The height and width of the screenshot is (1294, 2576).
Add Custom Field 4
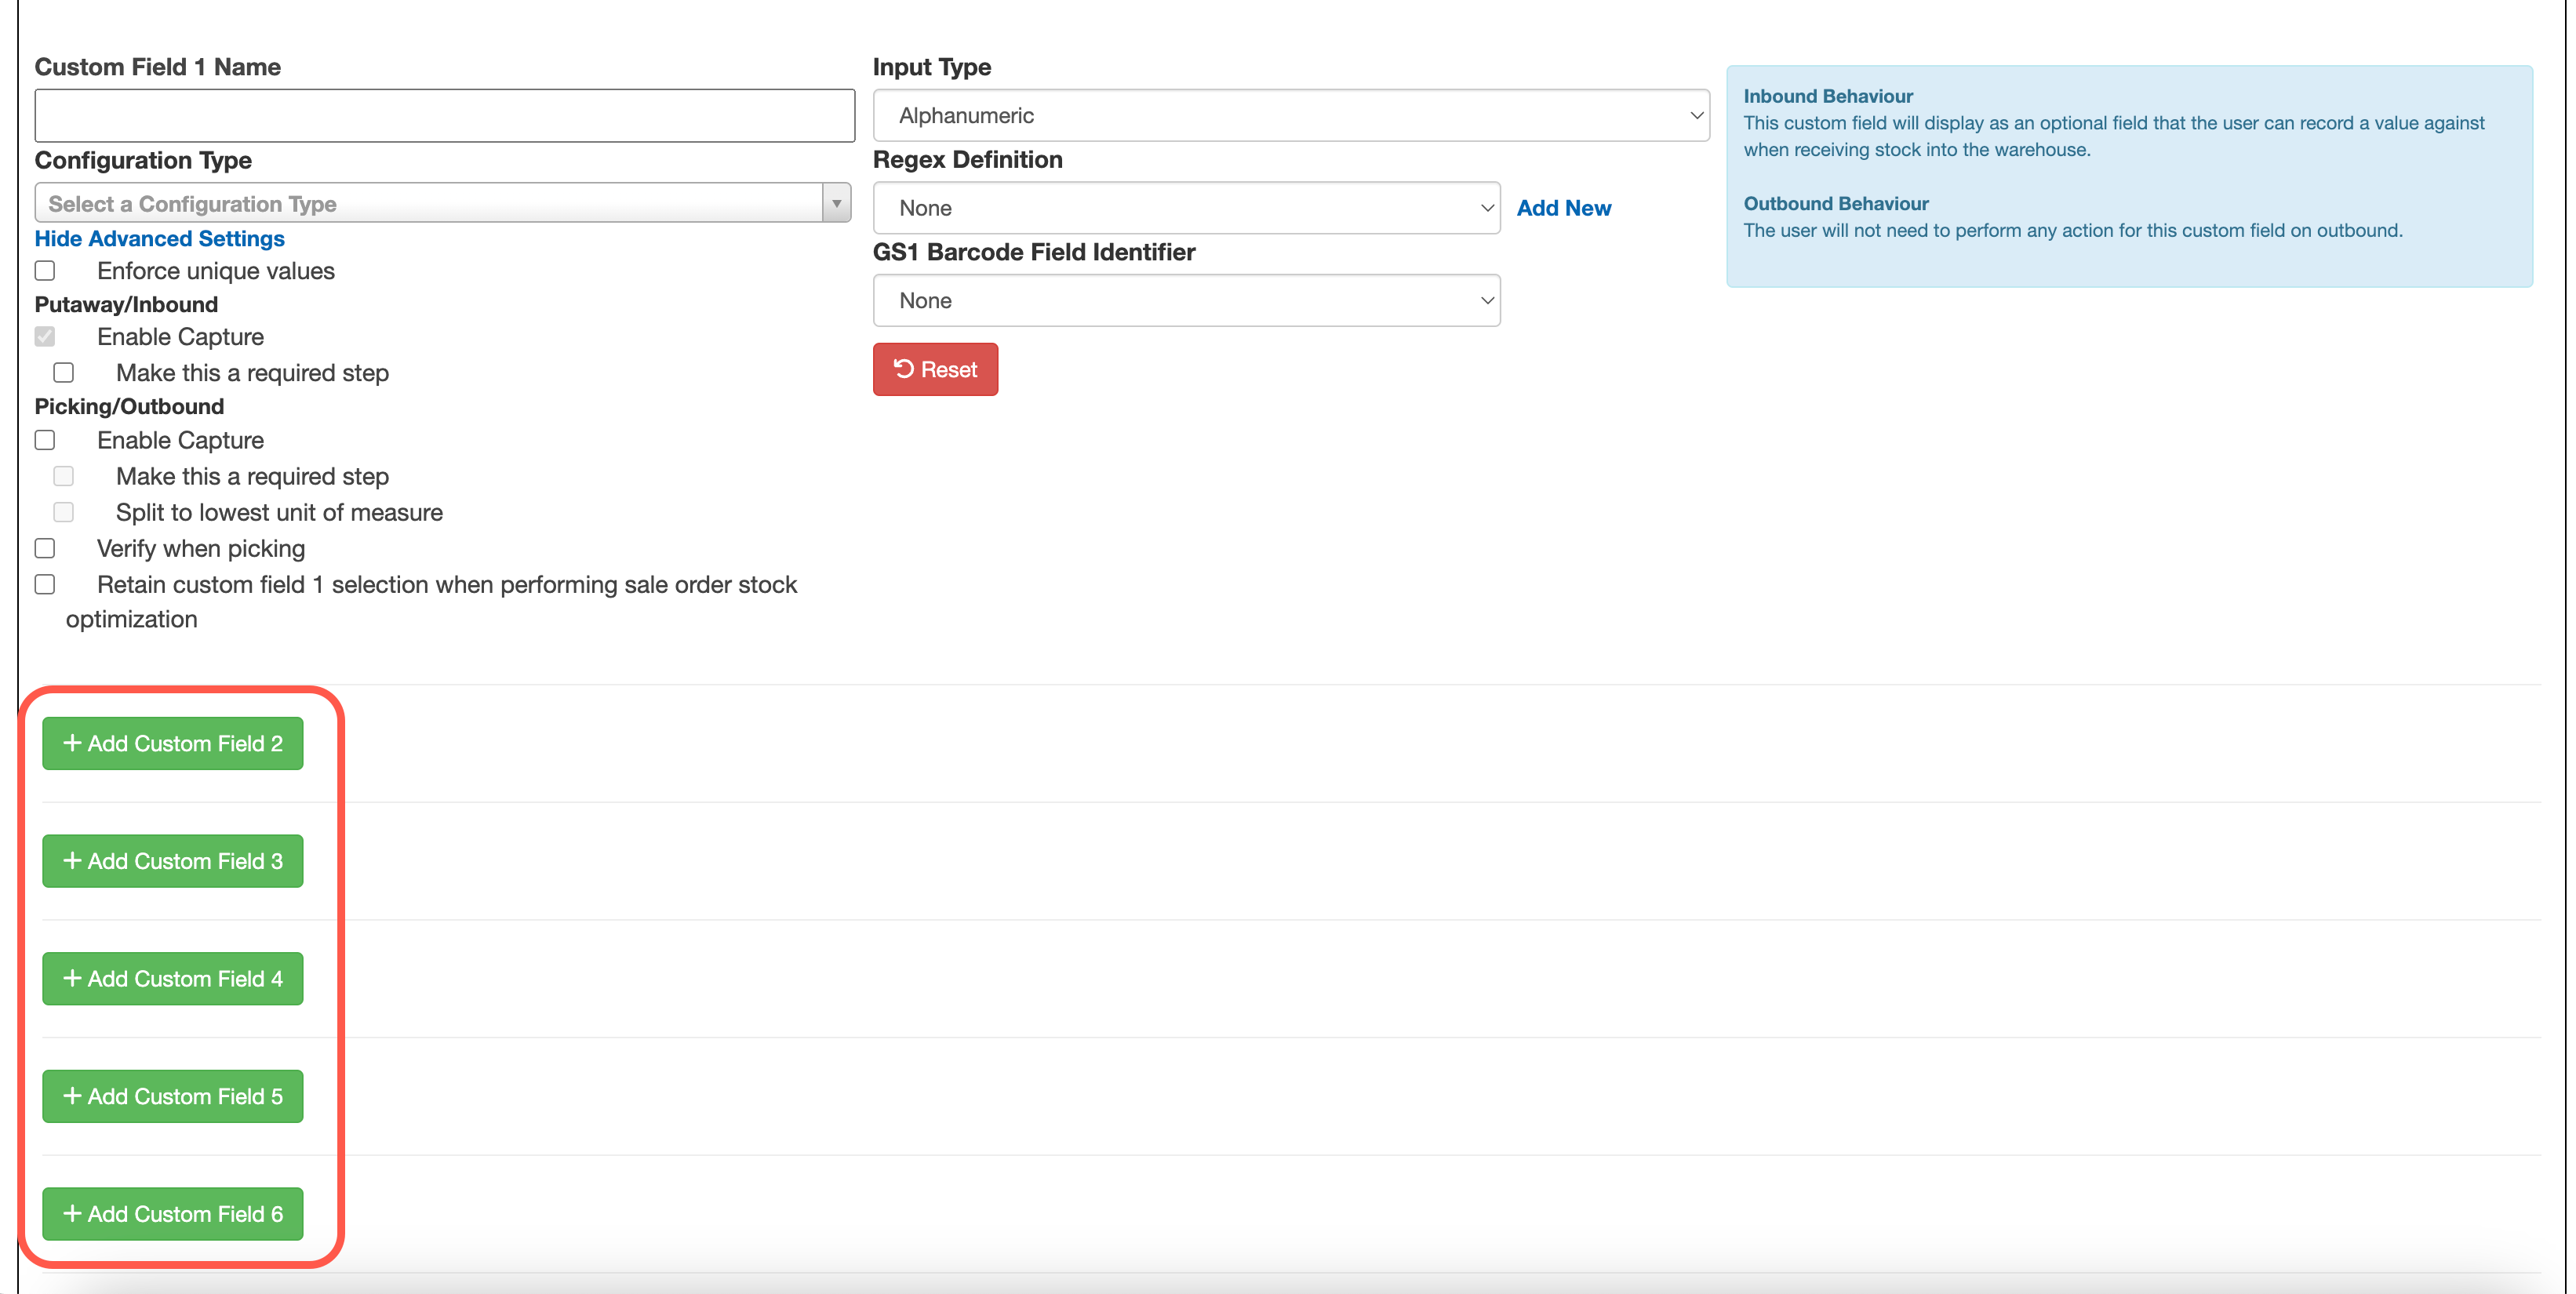pos(172,978)
